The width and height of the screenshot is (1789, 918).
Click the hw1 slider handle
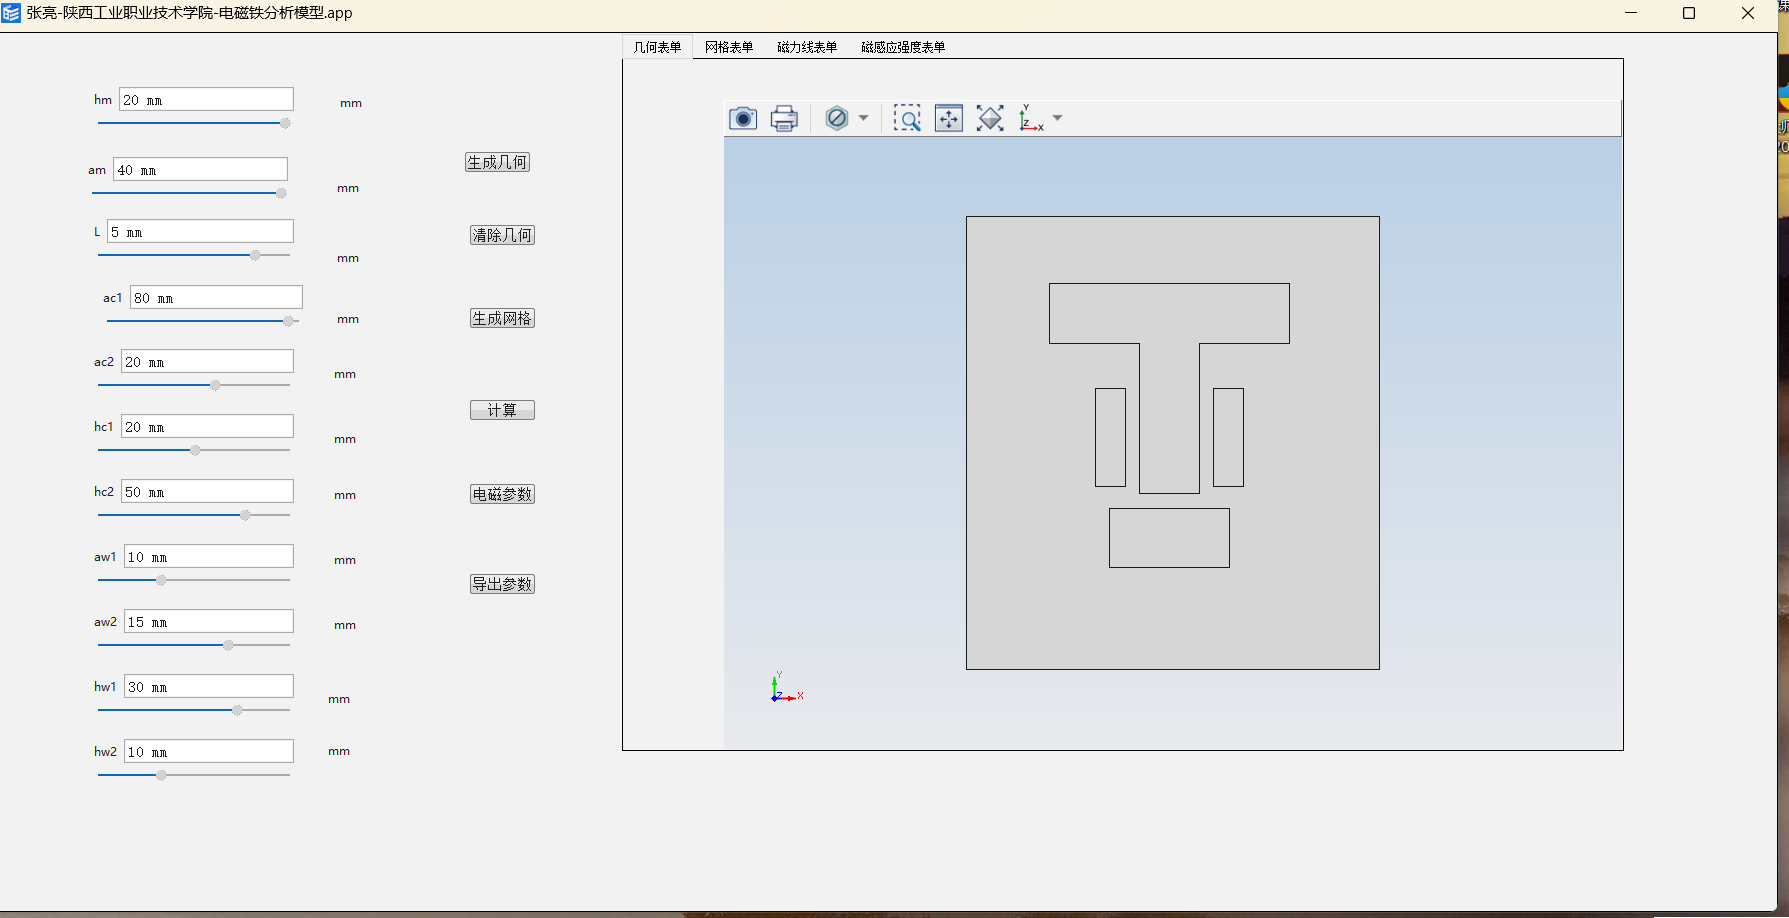[x=237, y=710]
